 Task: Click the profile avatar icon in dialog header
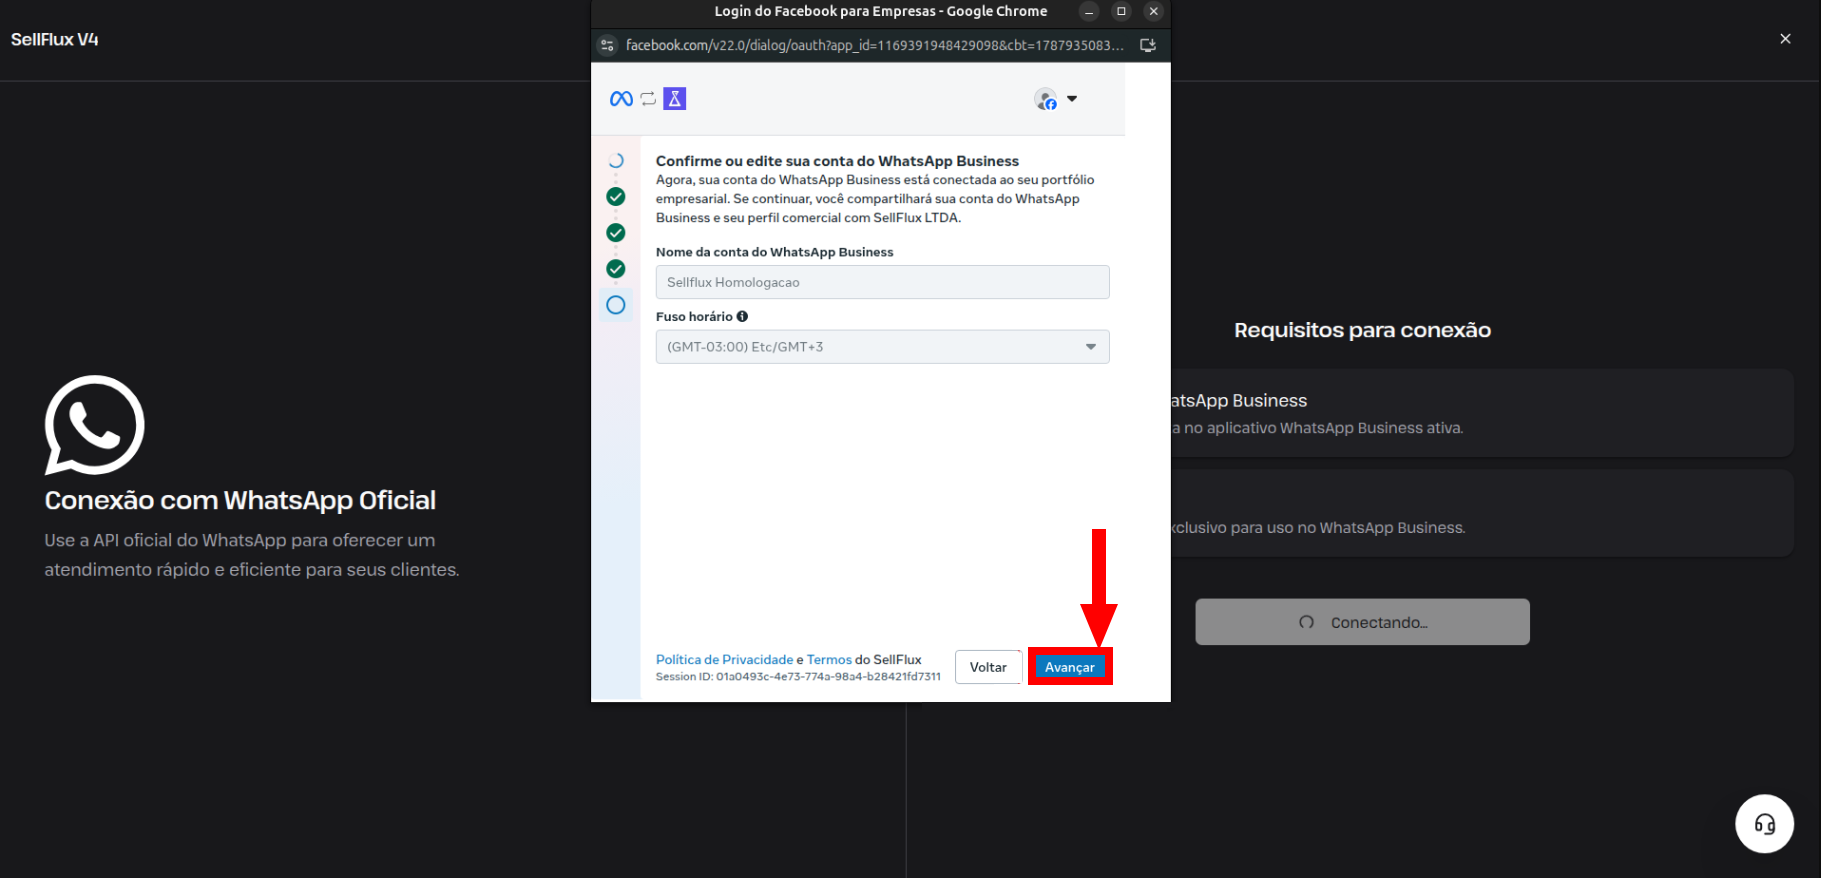coord(1046,99)
